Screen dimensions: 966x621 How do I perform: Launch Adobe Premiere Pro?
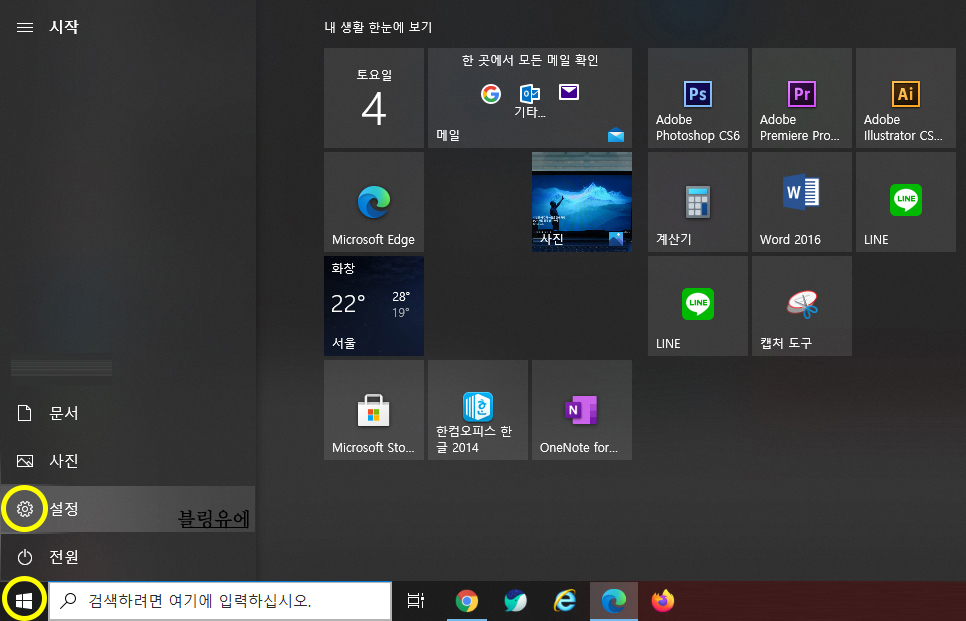[801, 98]
